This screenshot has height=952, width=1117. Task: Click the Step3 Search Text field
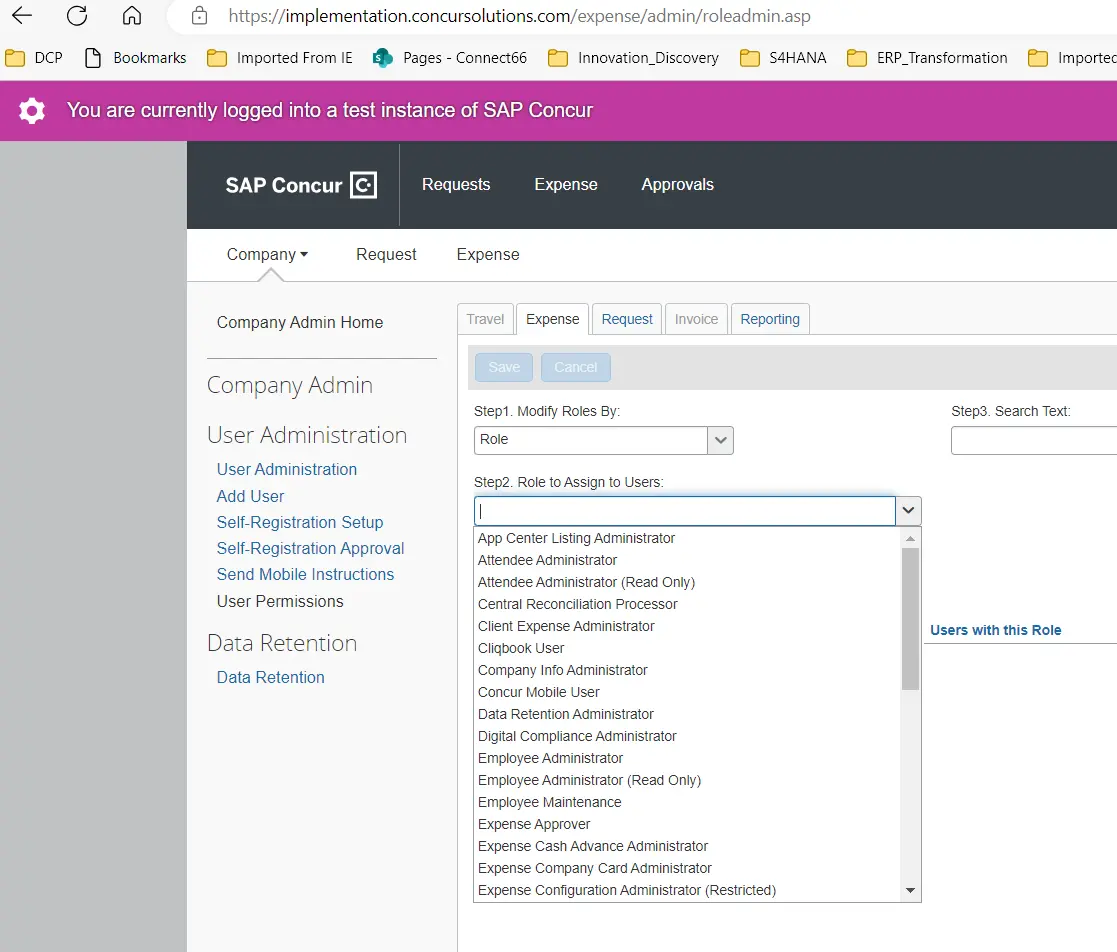pyautogui.click(x=1034, y=440)
